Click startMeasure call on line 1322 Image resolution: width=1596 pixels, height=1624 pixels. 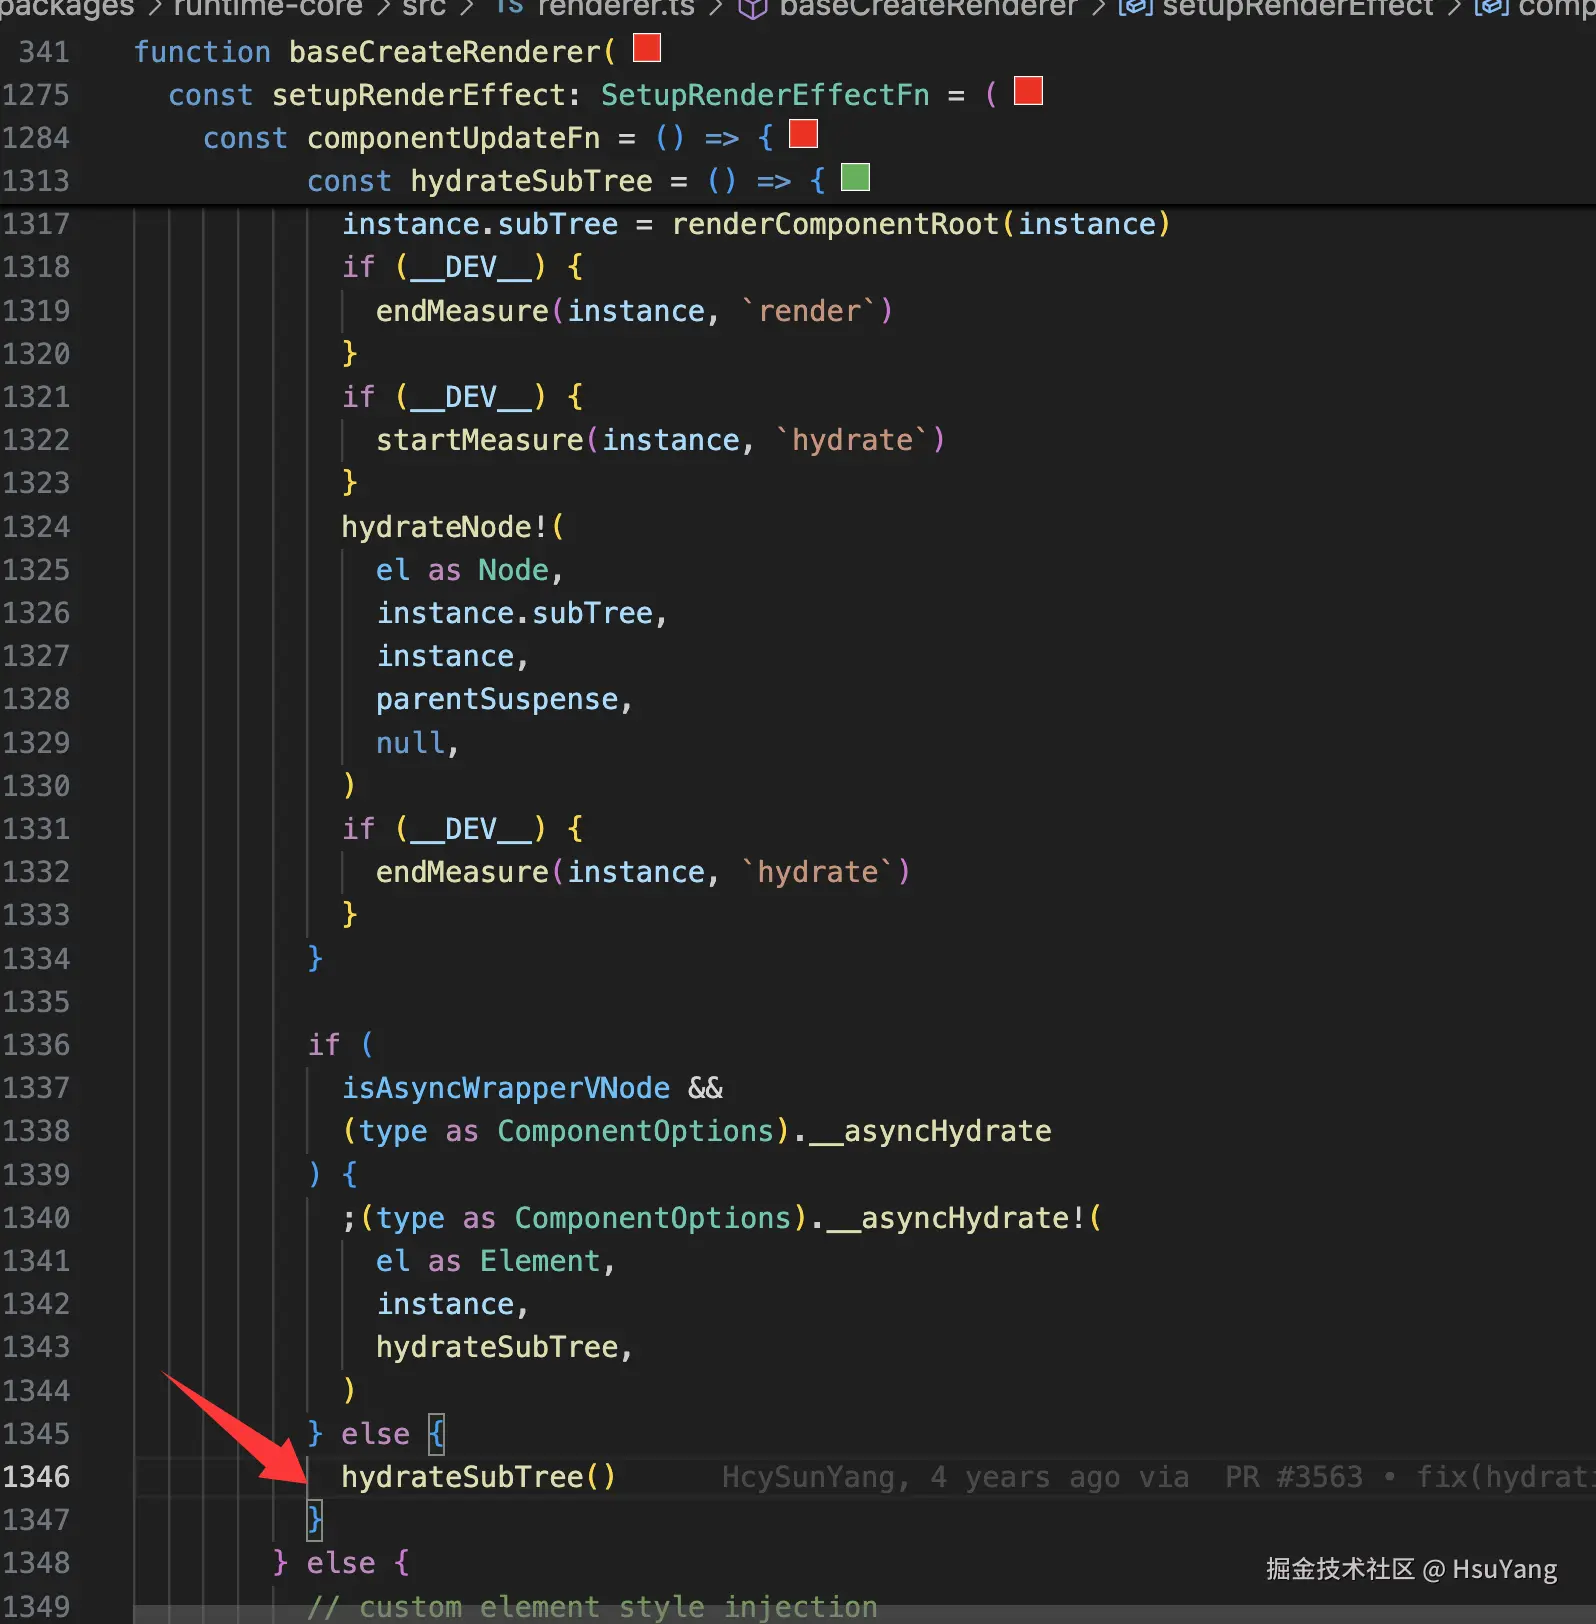point(660,440)
